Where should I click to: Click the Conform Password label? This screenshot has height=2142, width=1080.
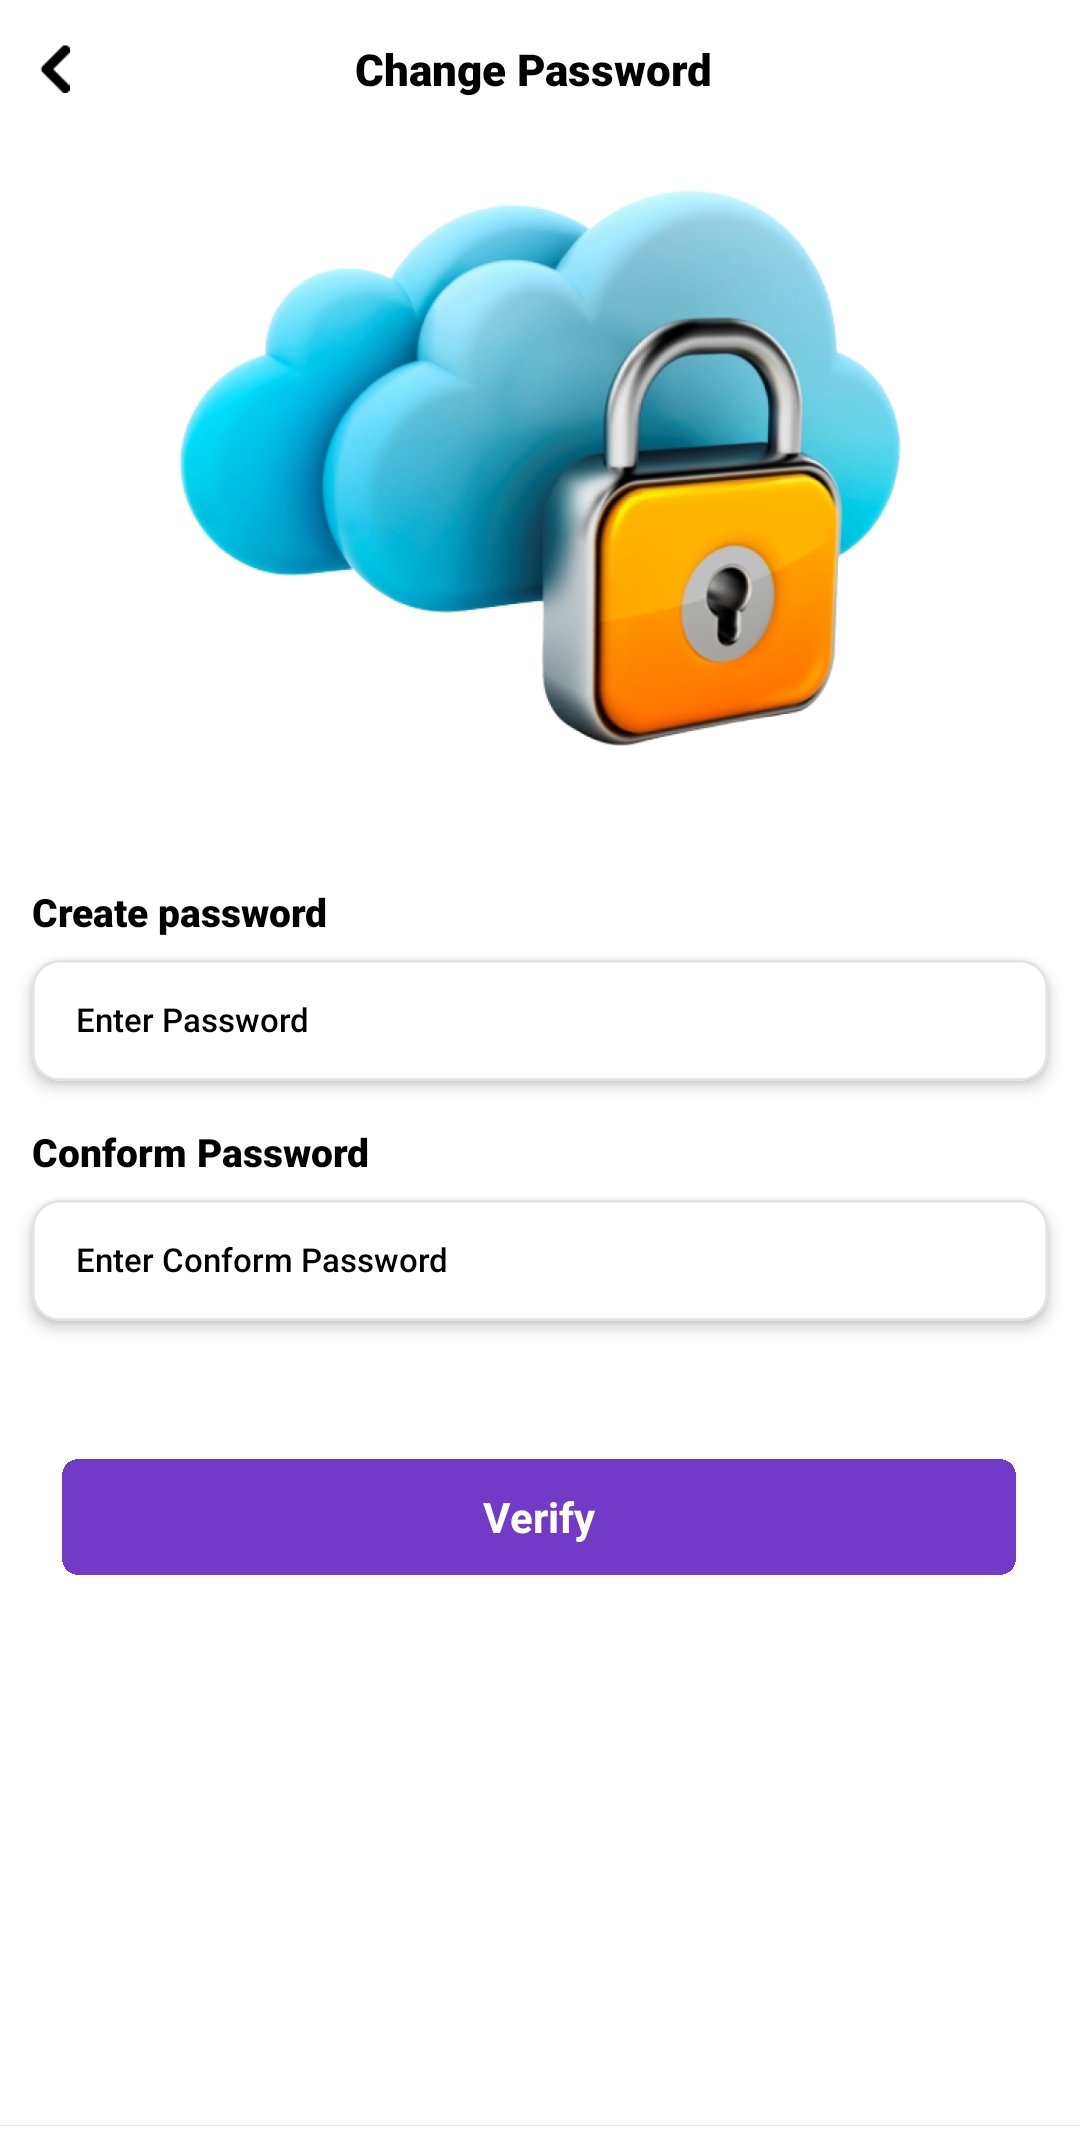coord(201,1152)
